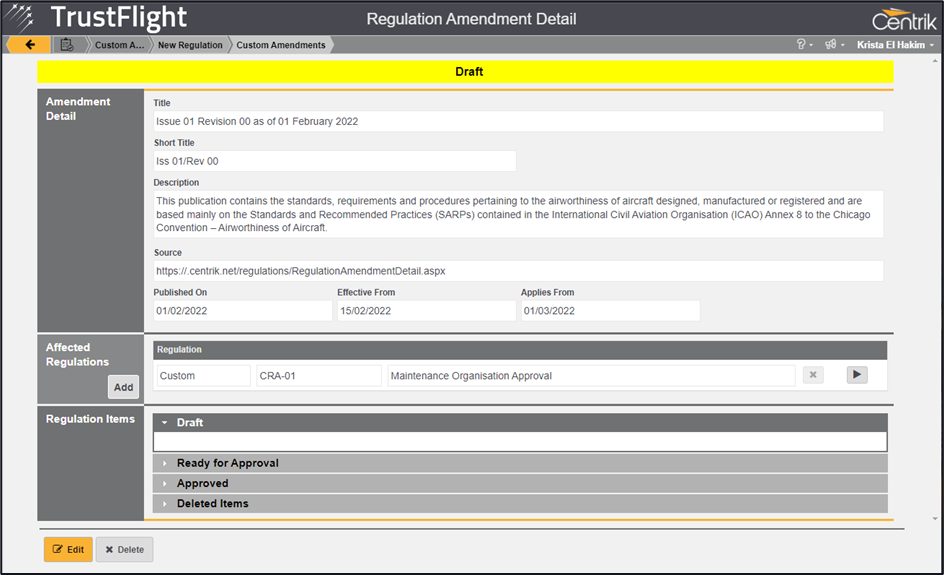
Task: Click the Short Title field
Action: tap(334, 161)
